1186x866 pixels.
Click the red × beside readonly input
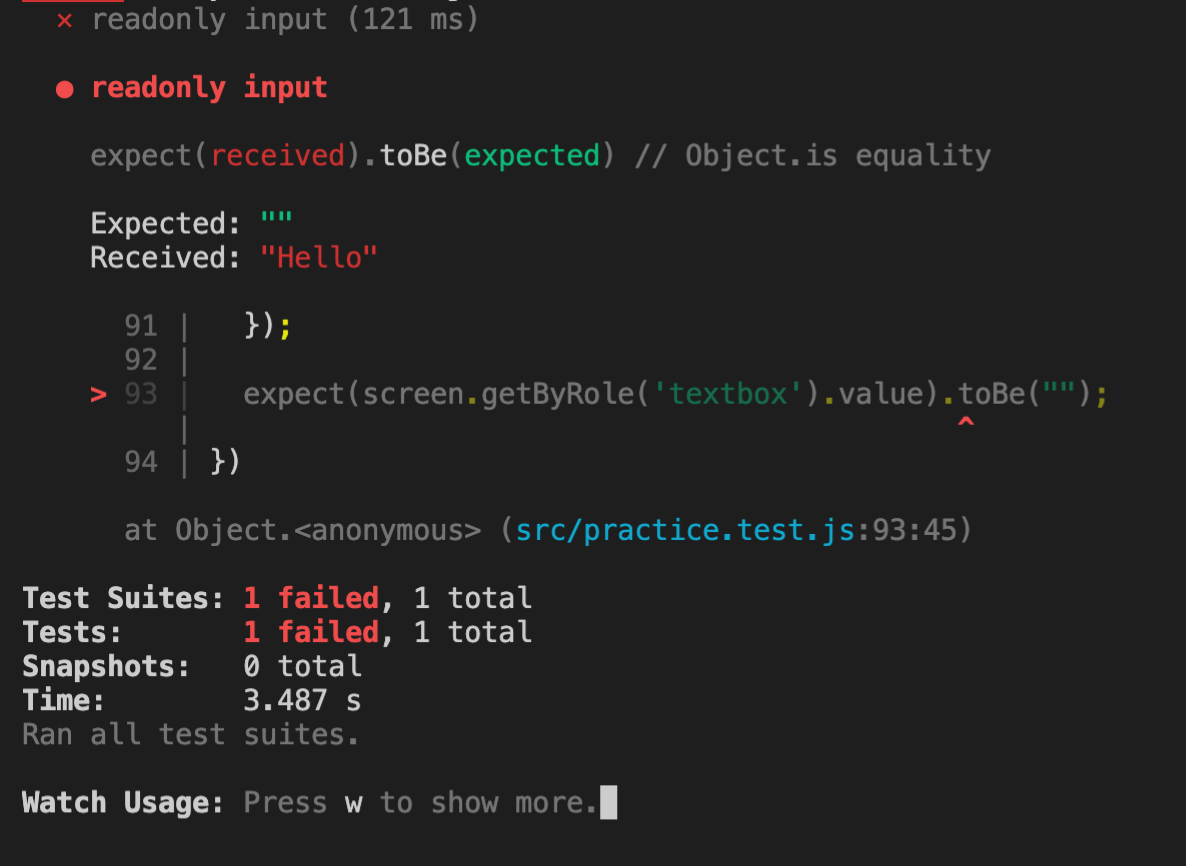[64, 20]
